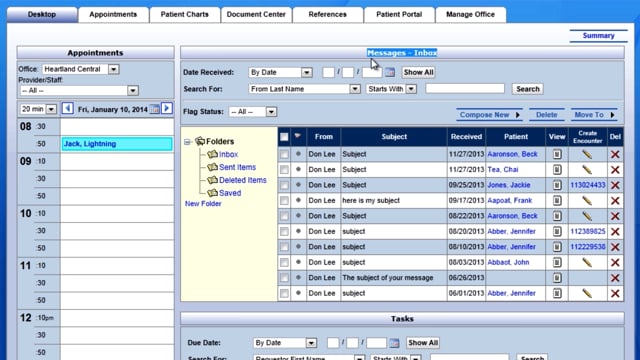Image resolution: width=640 pixels, height=360 pixels.
Task: Click the New Folder link
Action: tap(203, 204)
